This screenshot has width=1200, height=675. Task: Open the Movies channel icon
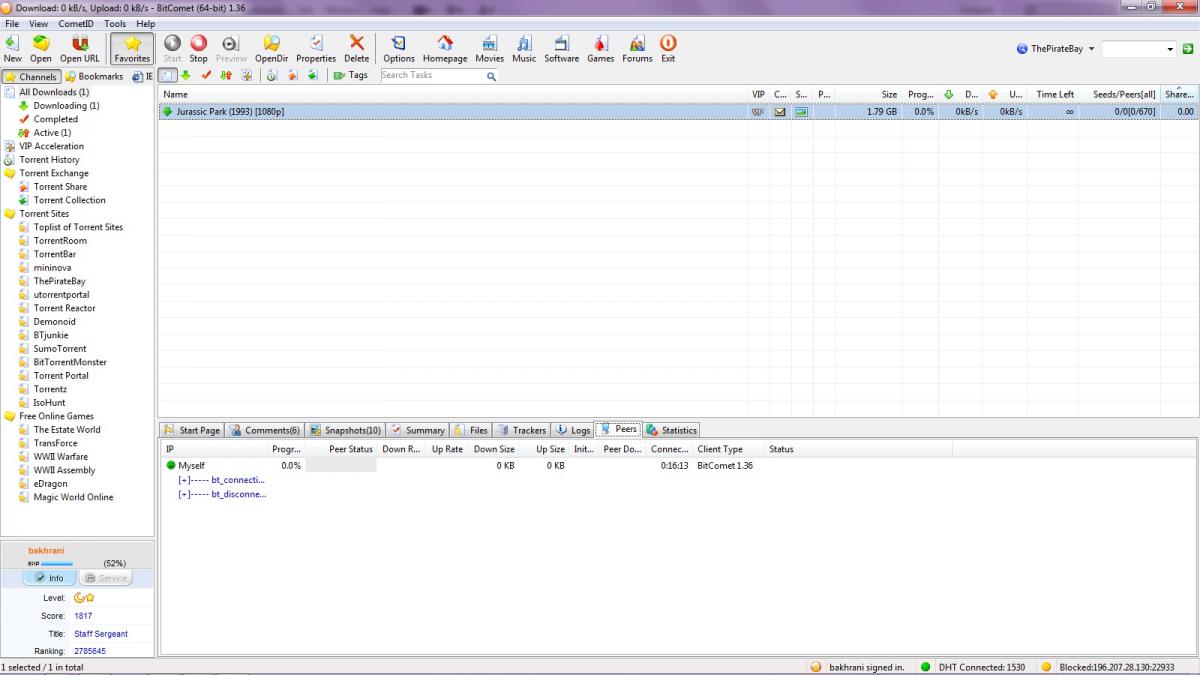490,48
